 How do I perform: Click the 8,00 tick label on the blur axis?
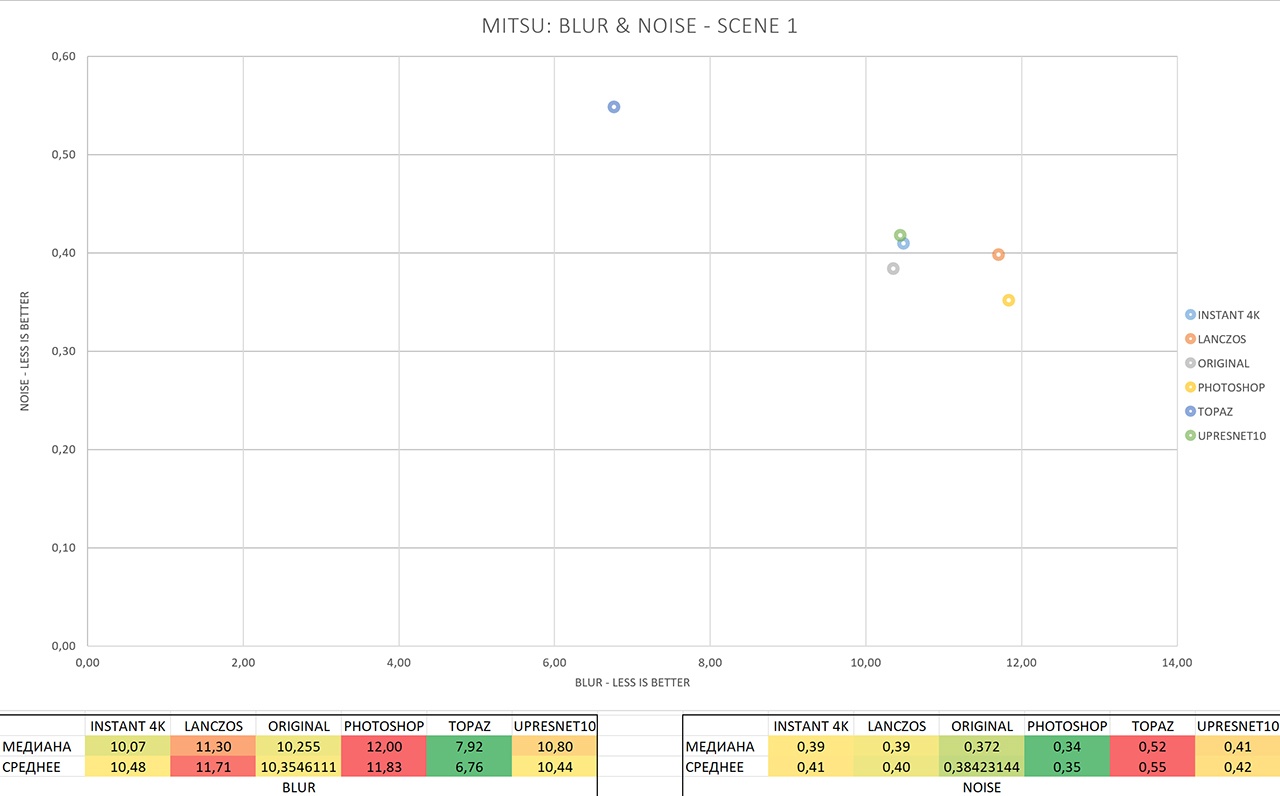[710, 662]
